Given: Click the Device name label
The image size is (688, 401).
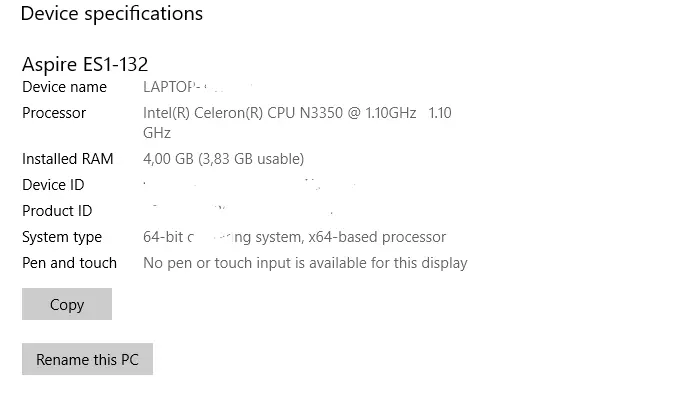Looking at the screenshot, I should [x=64, y=87].
